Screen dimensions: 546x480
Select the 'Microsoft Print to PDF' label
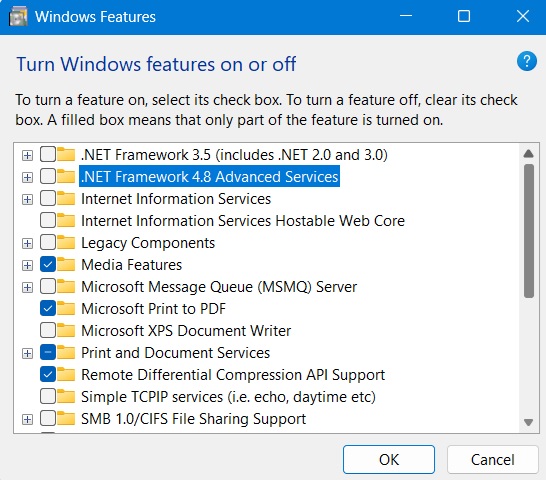(154, 309)
